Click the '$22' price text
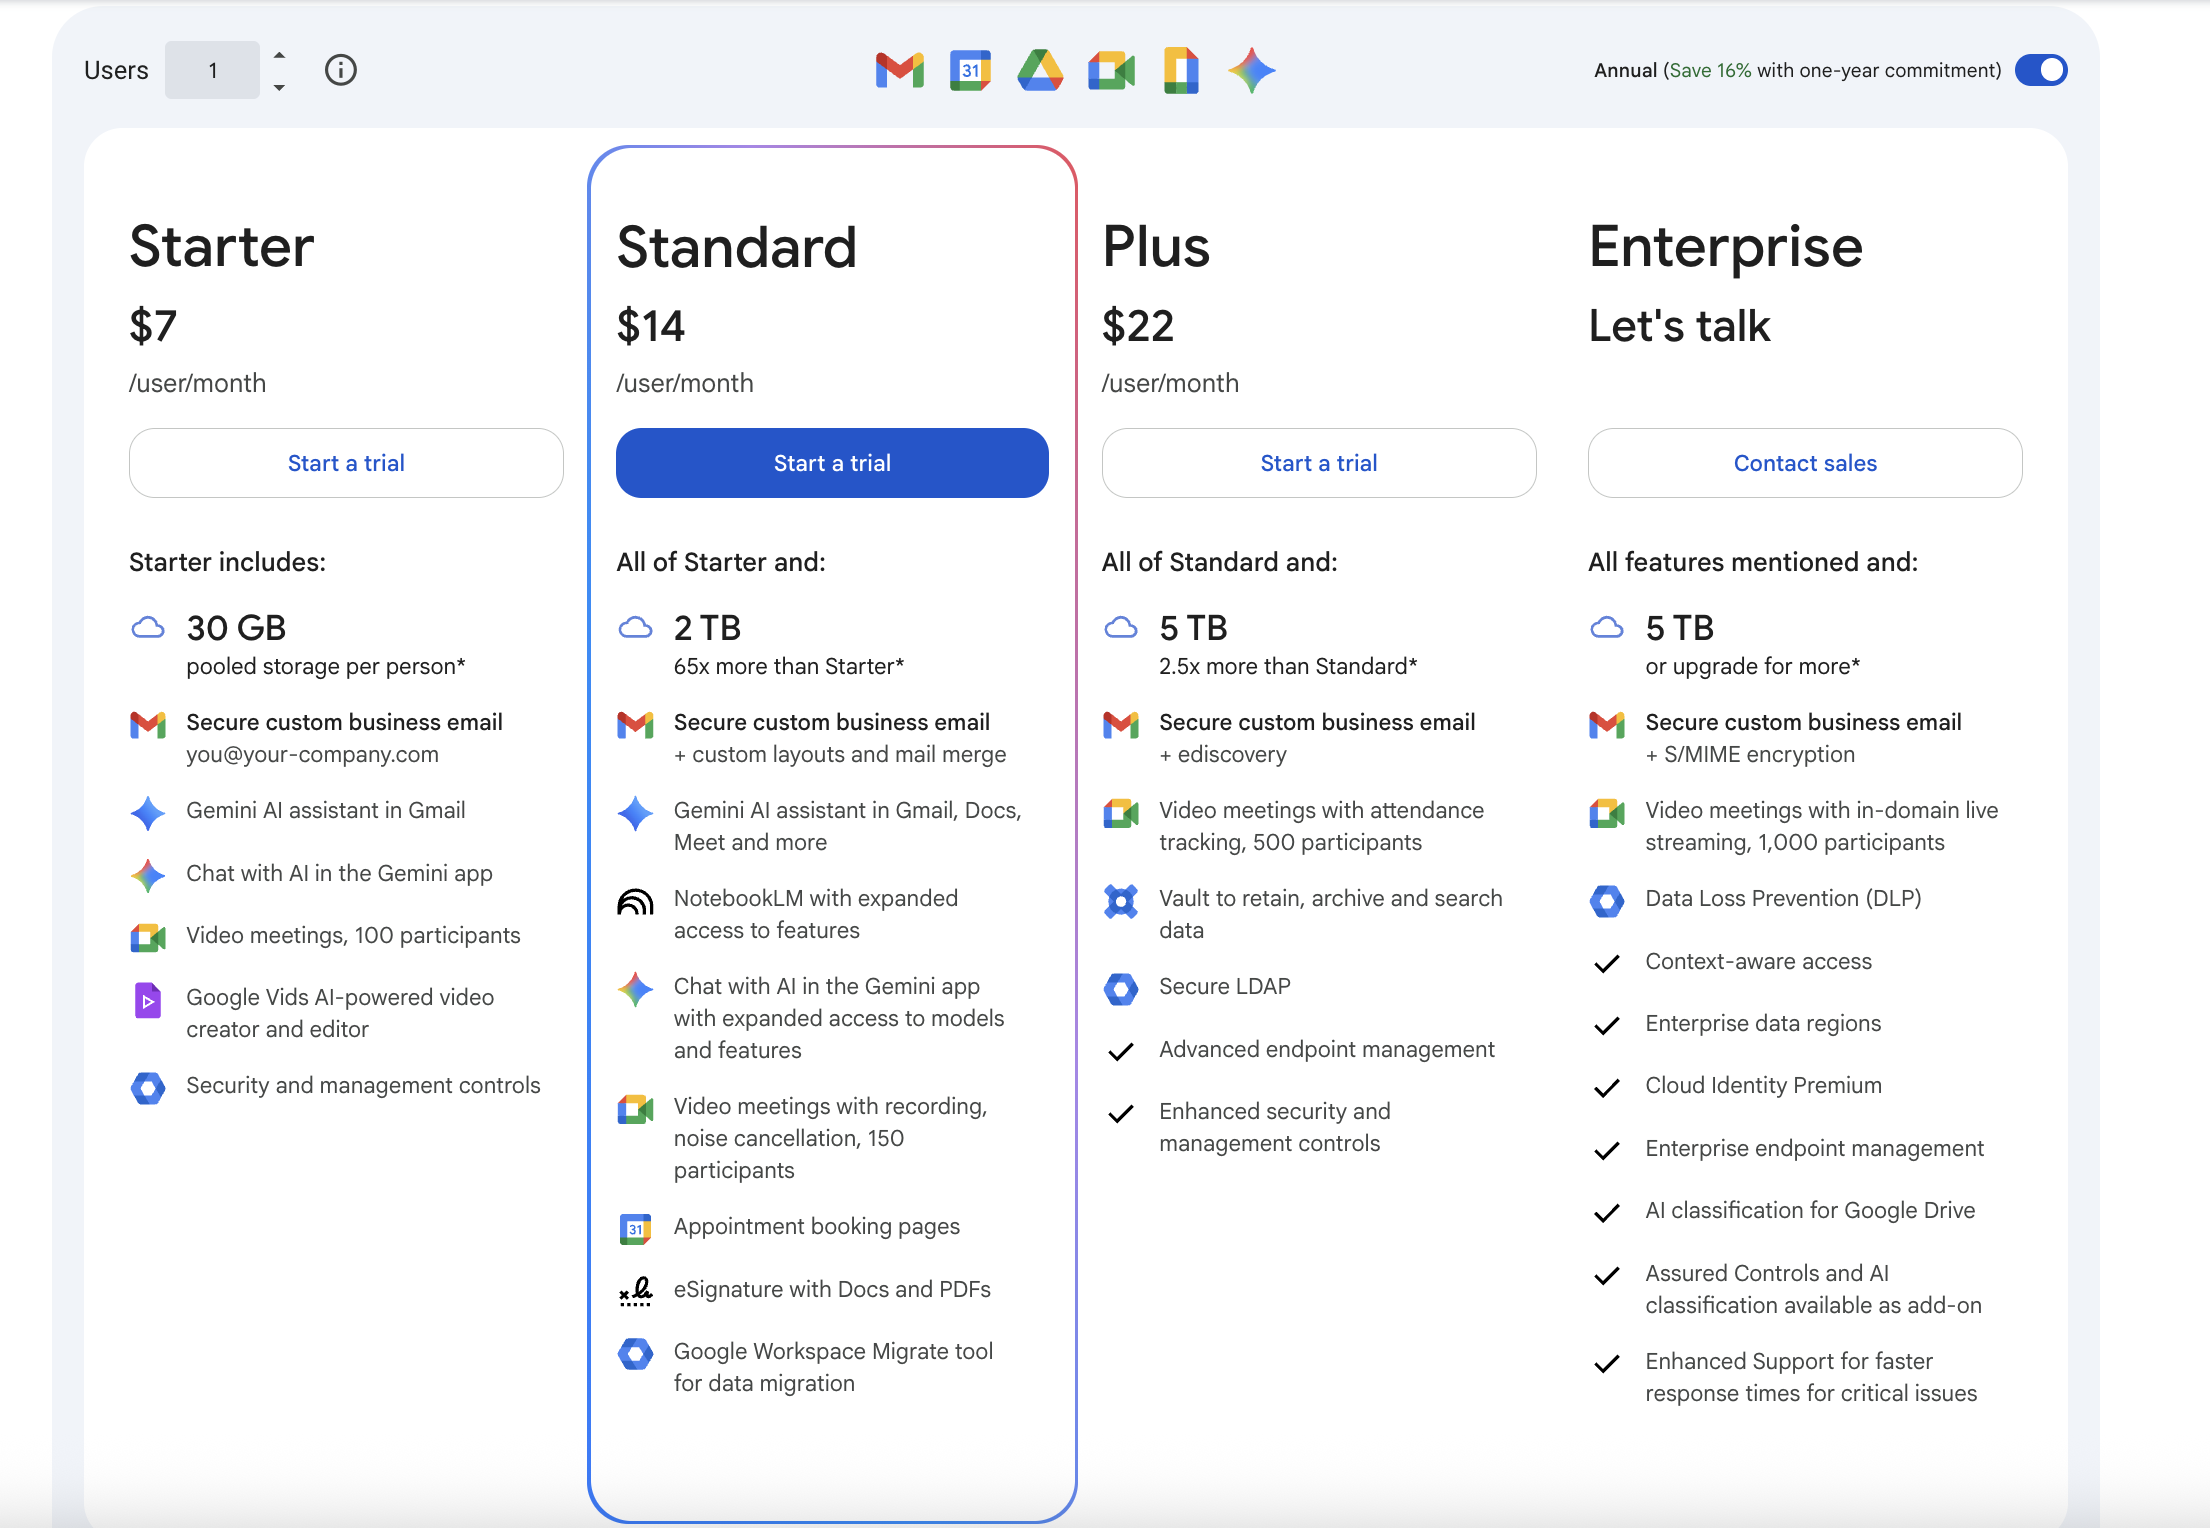Screen dimensions: 2210x1528 [x=1138, y=326]
